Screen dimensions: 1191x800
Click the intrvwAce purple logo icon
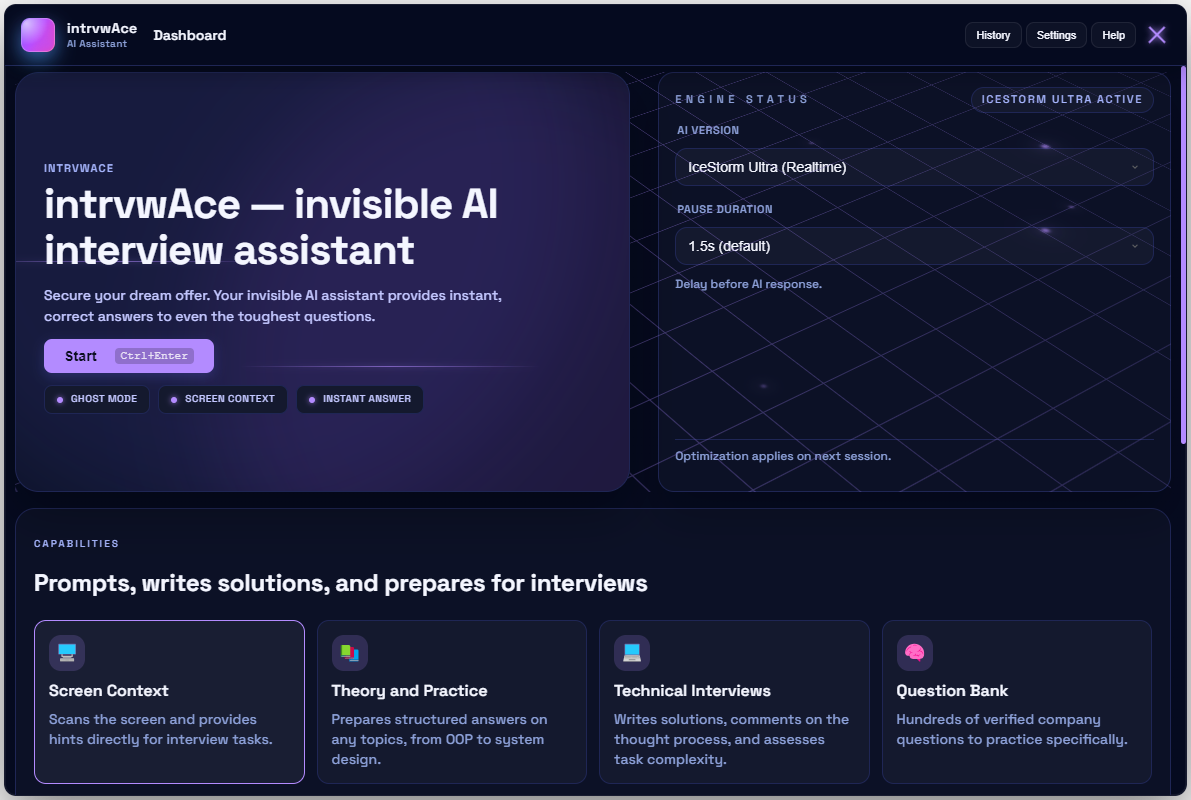coord(37,34)
